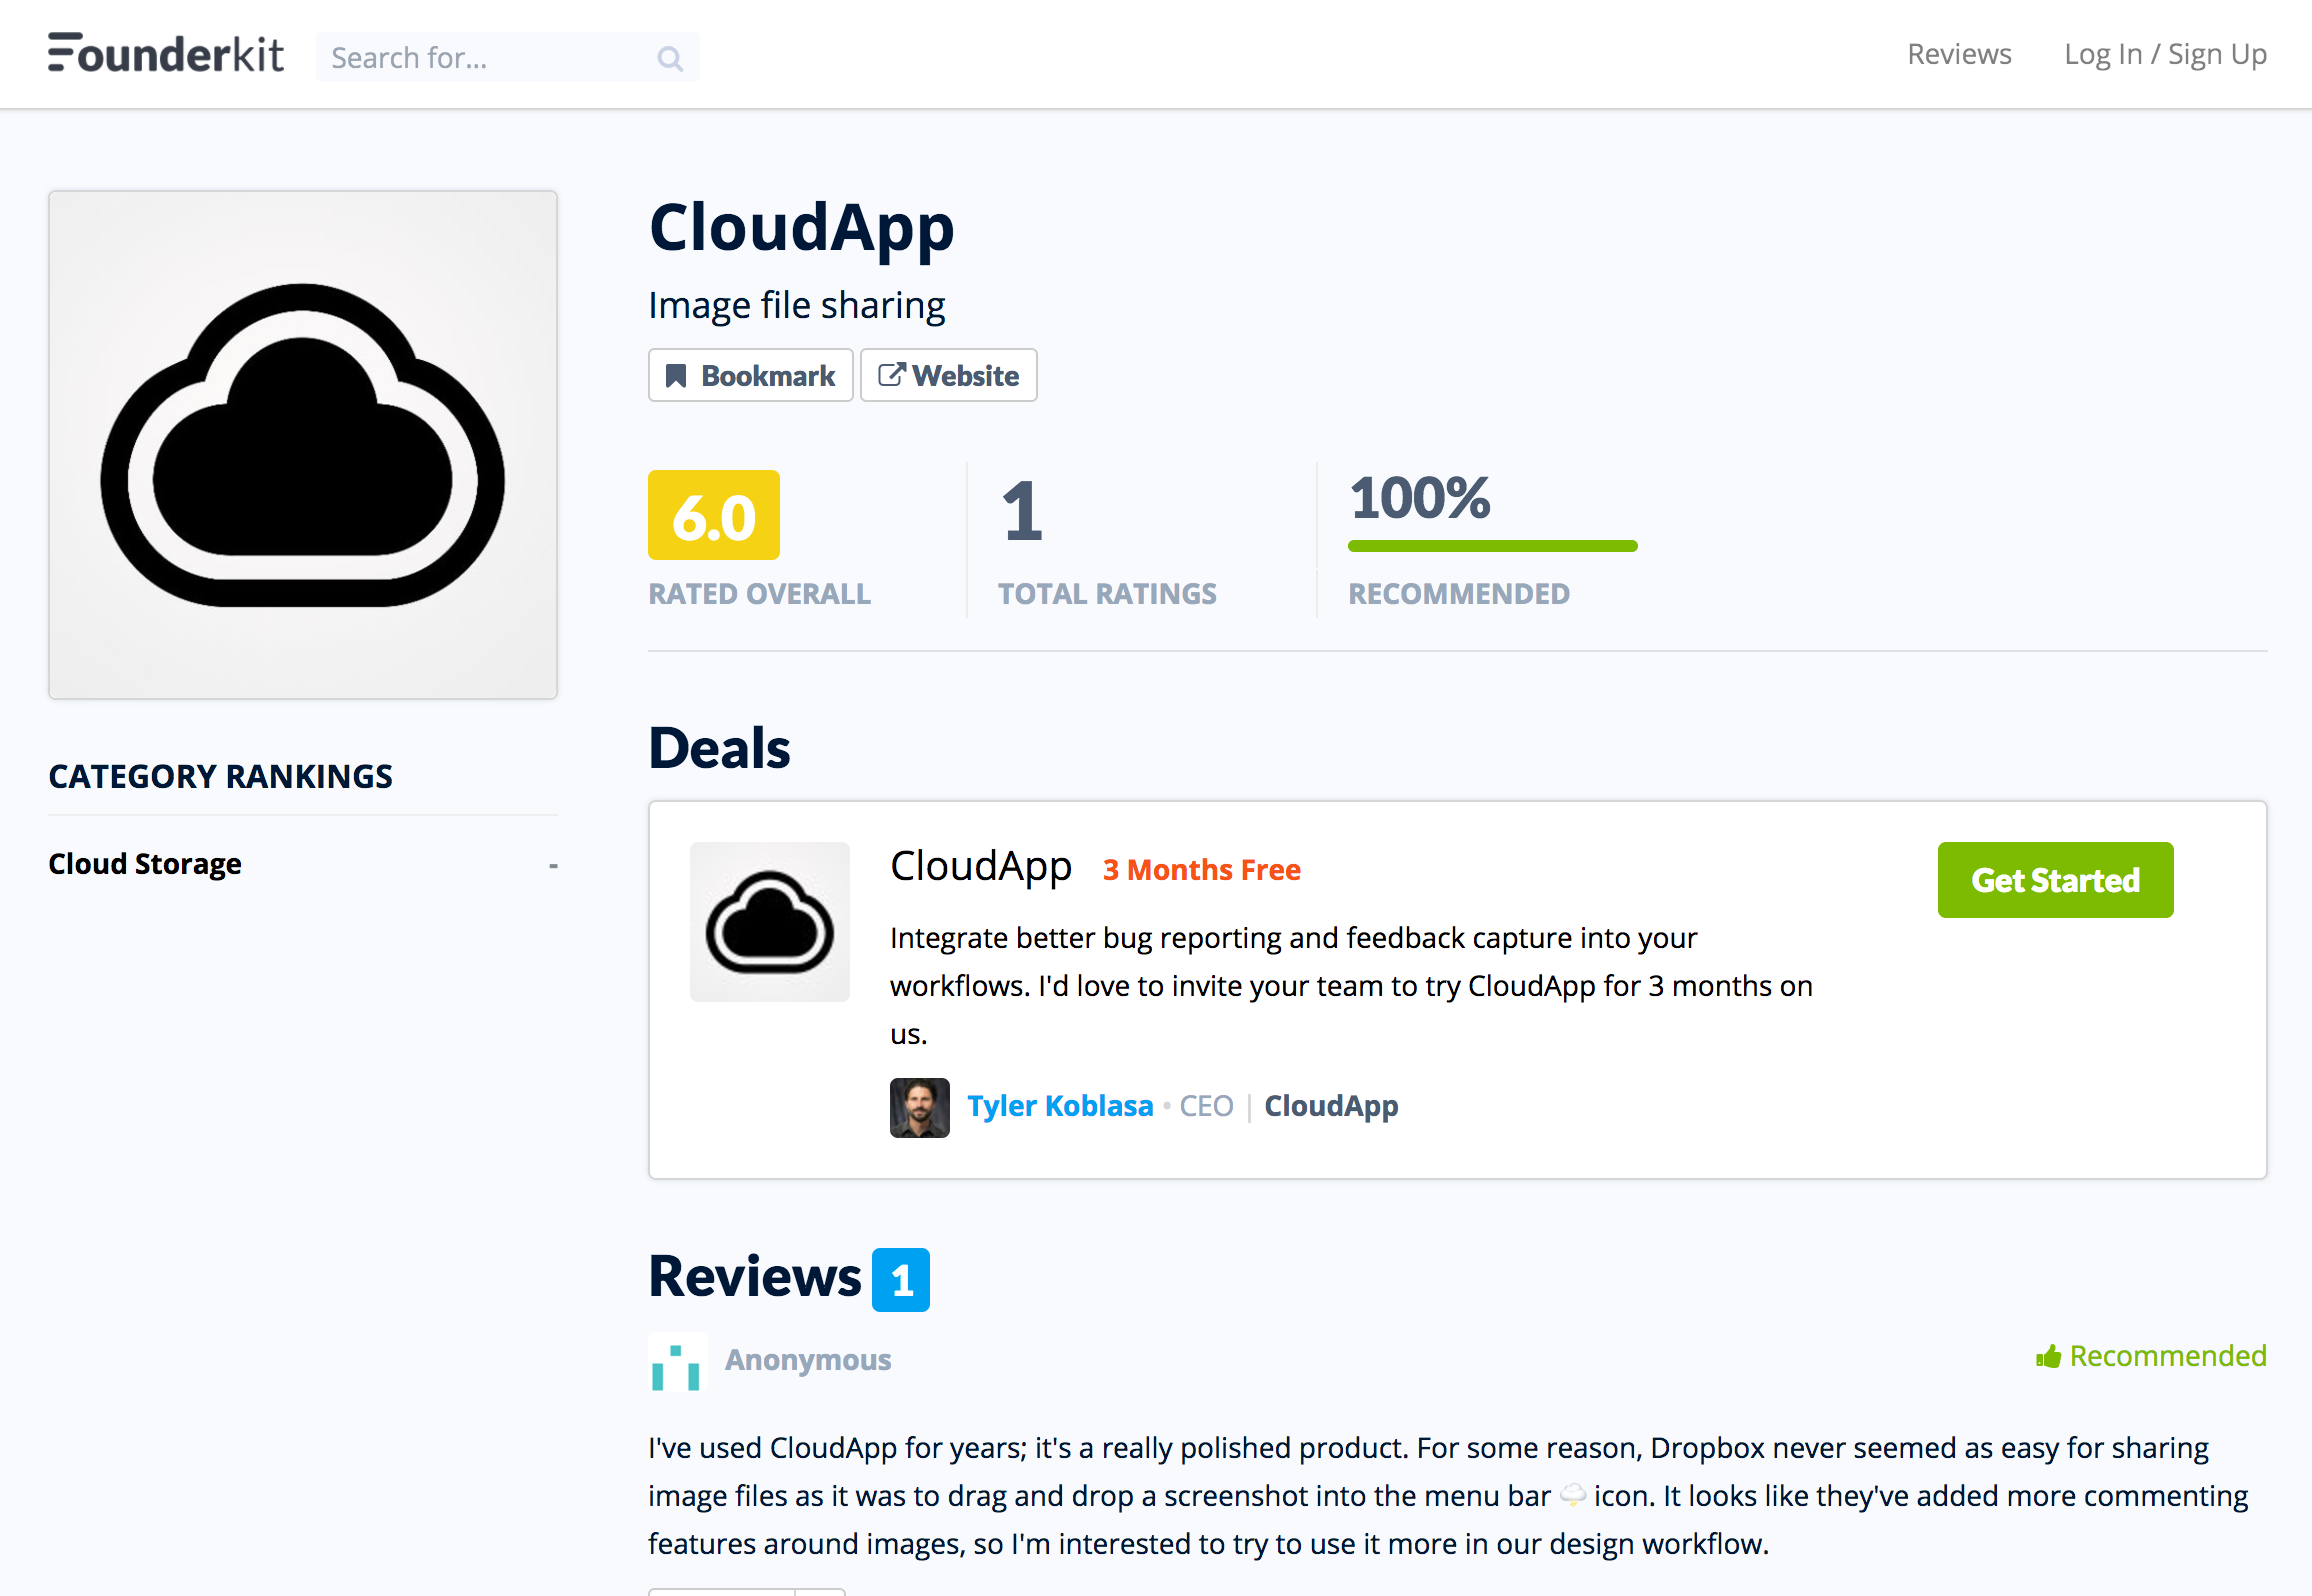Click the external-link icon on the Website button
Image resolution: width=2312 pixels, height=1596 pixels.
(891, 375)
